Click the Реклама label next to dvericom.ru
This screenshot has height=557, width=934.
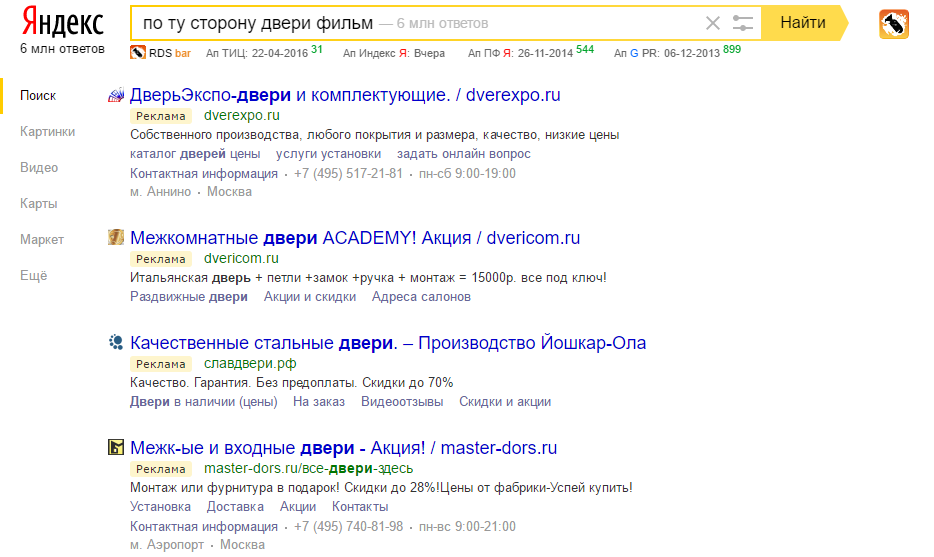coord(161,259)
